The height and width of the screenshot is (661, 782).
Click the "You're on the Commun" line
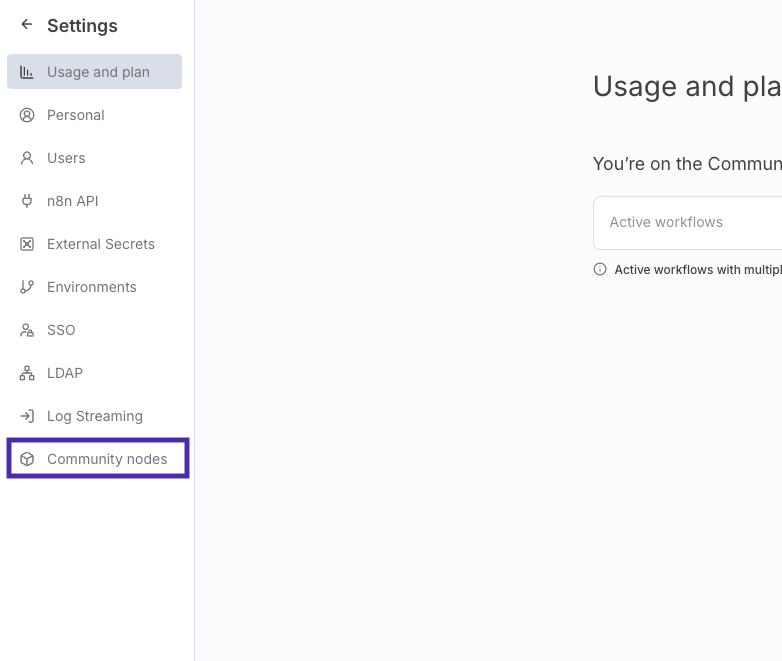tap(687, 164)
